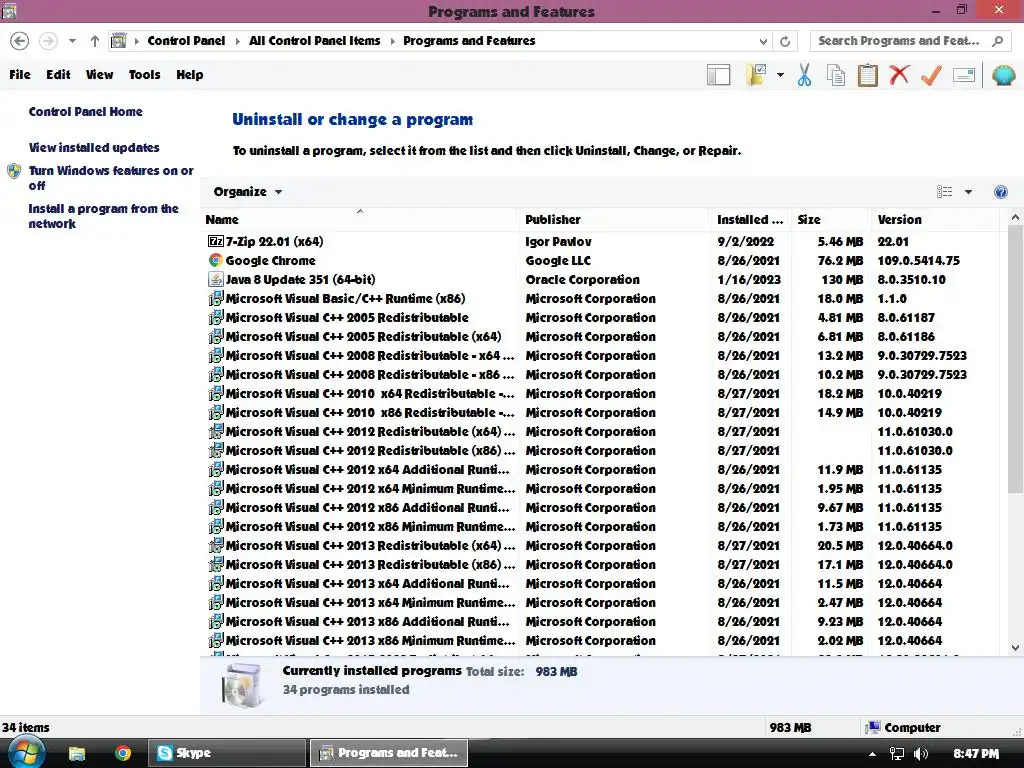1024x768 pixels.
Task: Select the Google Chrome program entry
Action: (601, 261)
